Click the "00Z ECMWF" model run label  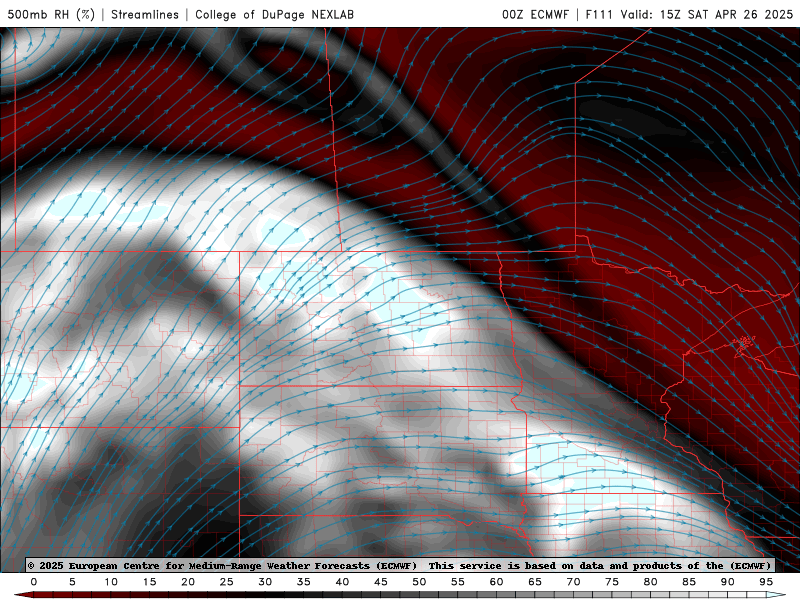click(535, 14)
